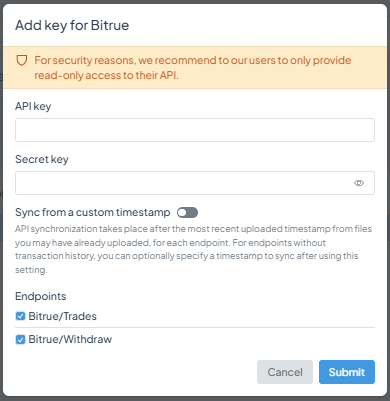Viewport: 390px width, 401px height.
Task: Uncheck the Bitrue/Withdraw endpoint checkbox
Action: pos(20,339)
